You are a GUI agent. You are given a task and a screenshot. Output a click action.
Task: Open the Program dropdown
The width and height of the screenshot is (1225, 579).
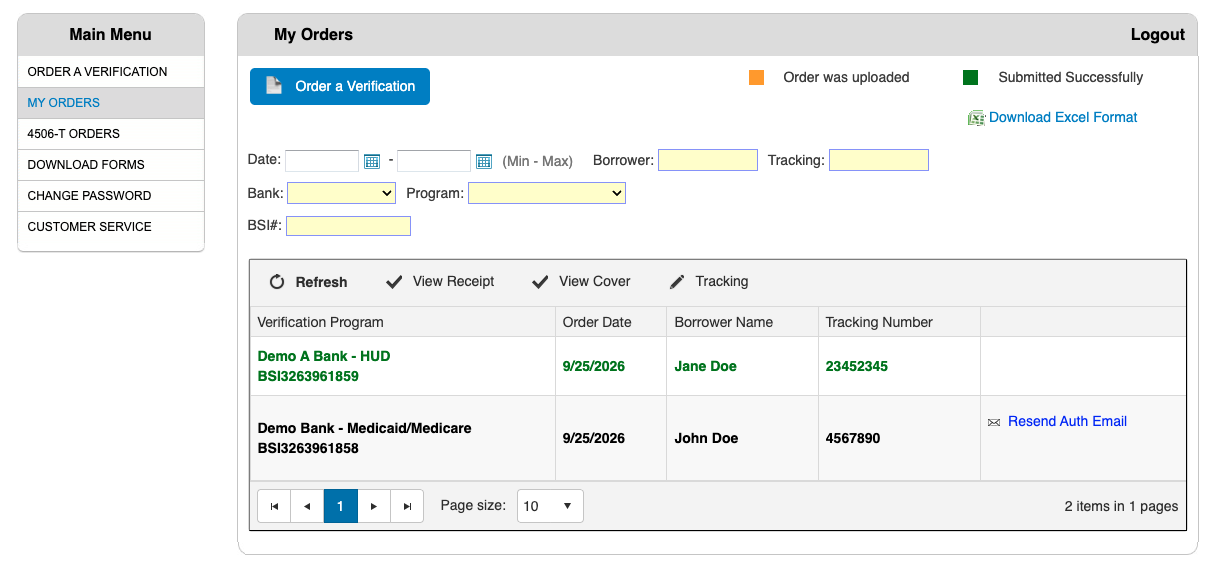click(x=547, y=193)
